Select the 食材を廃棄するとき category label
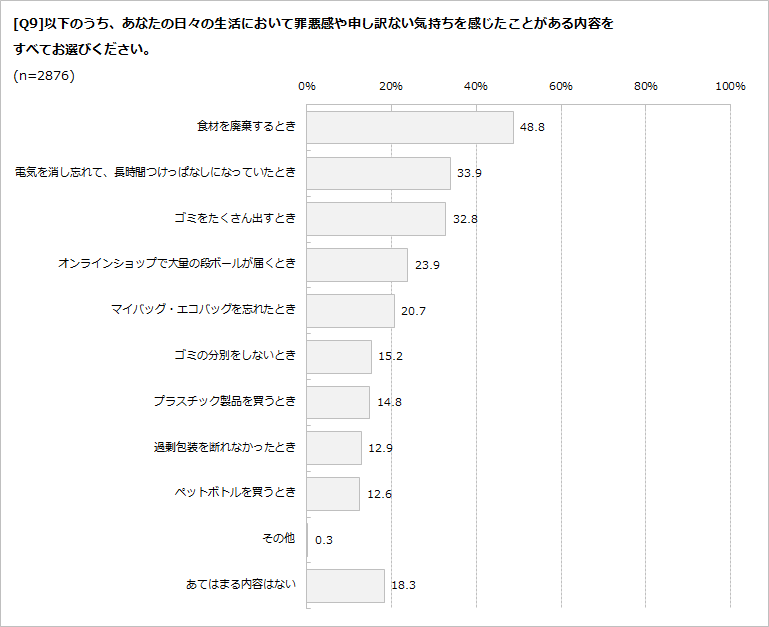 [x=246, y=127]
